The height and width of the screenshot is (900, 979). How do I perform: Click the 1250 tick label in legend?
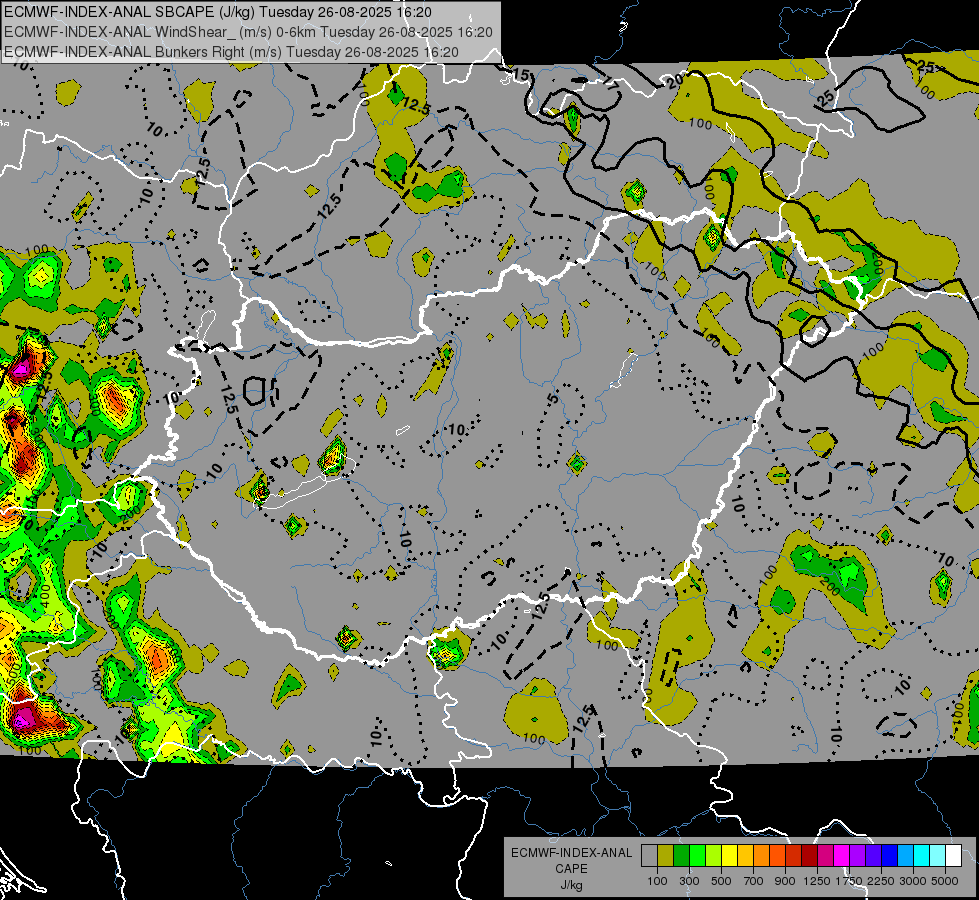pyautogui.click(x=817, y=881)
